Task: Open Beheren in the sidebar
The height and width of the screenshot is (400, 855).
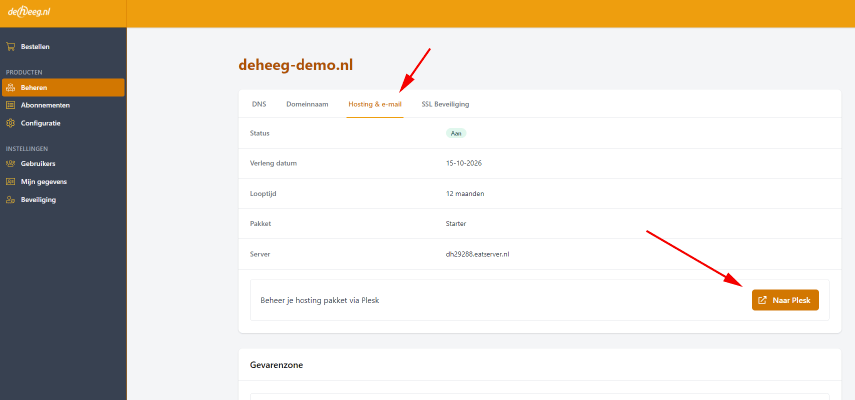Action: point(63,87)
